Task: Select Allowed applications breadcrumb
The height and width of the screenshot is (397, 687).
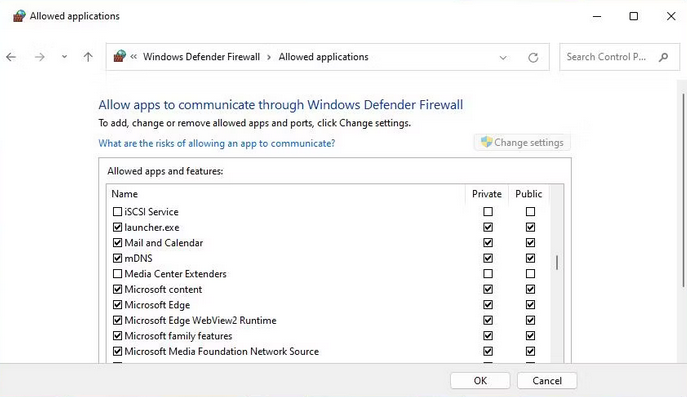Action: pyautogui.click(x=323, y=57)
